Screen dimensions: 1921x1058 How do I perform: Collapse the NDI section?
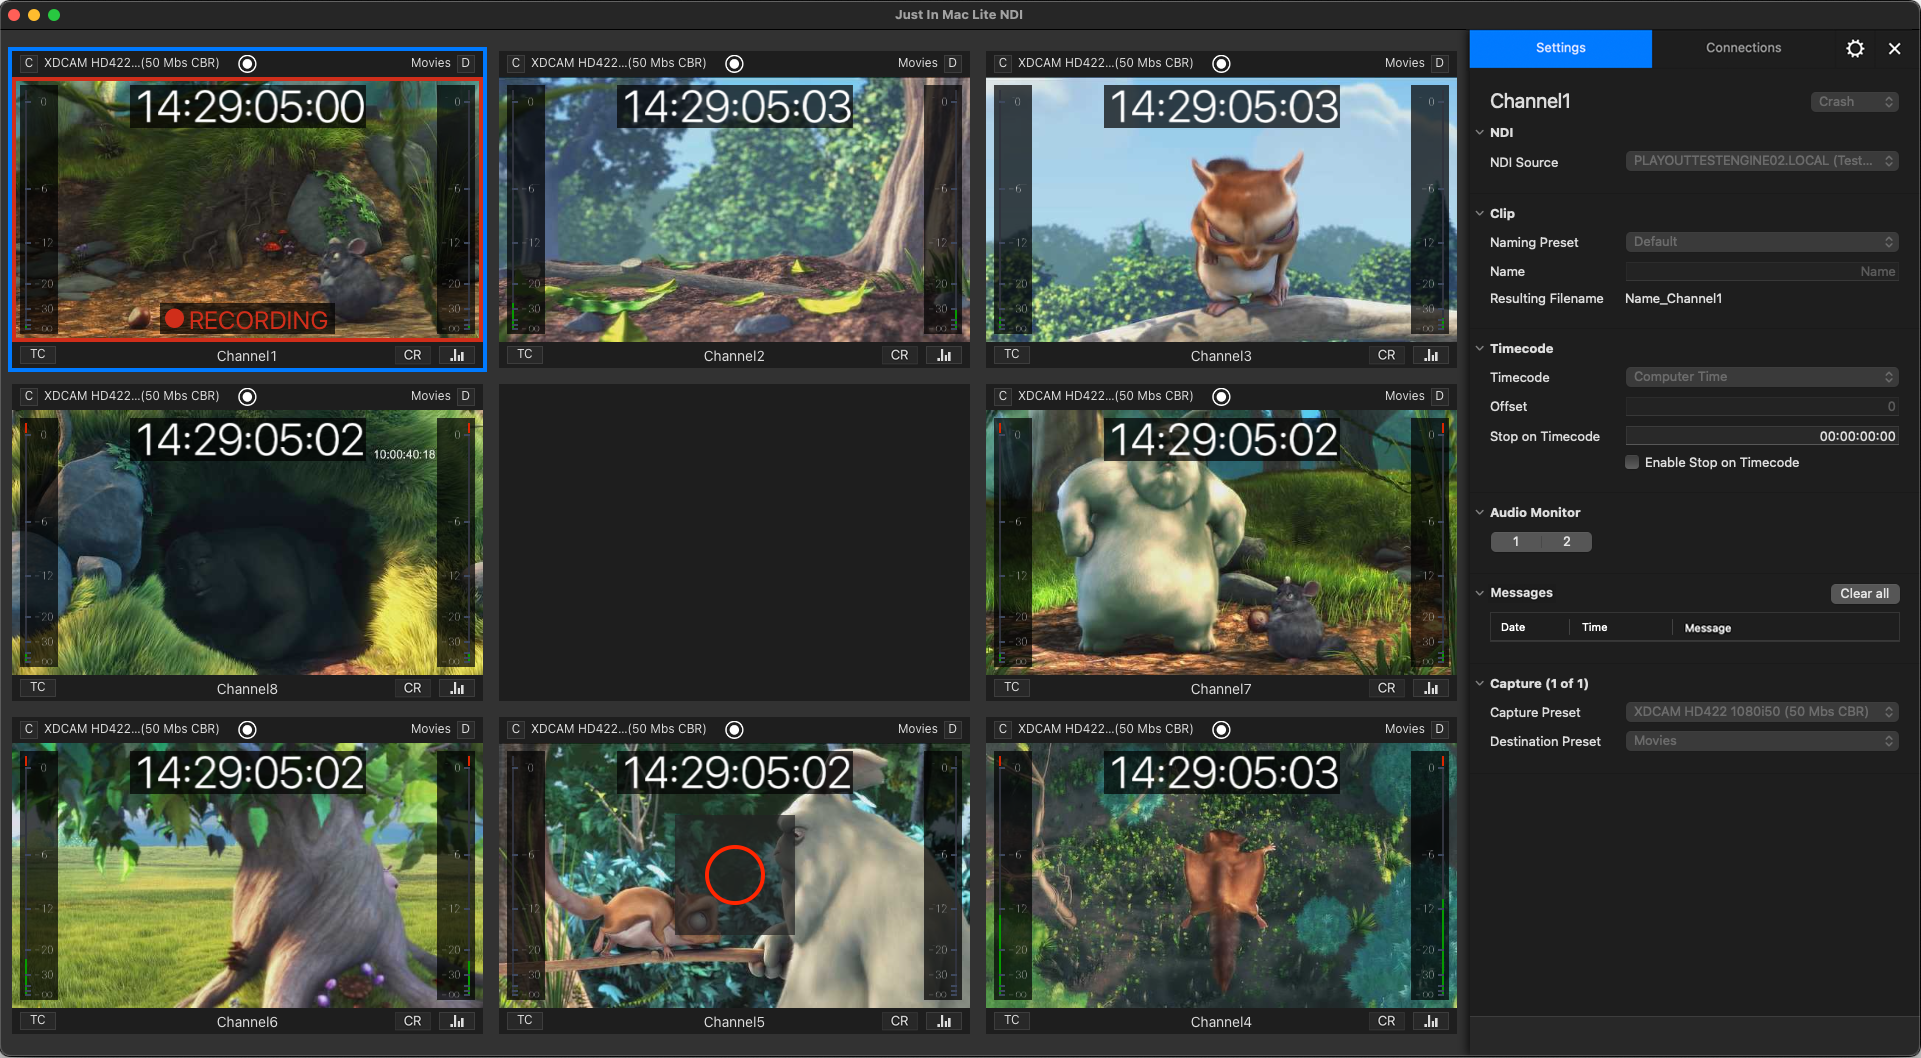(1480, 132)
